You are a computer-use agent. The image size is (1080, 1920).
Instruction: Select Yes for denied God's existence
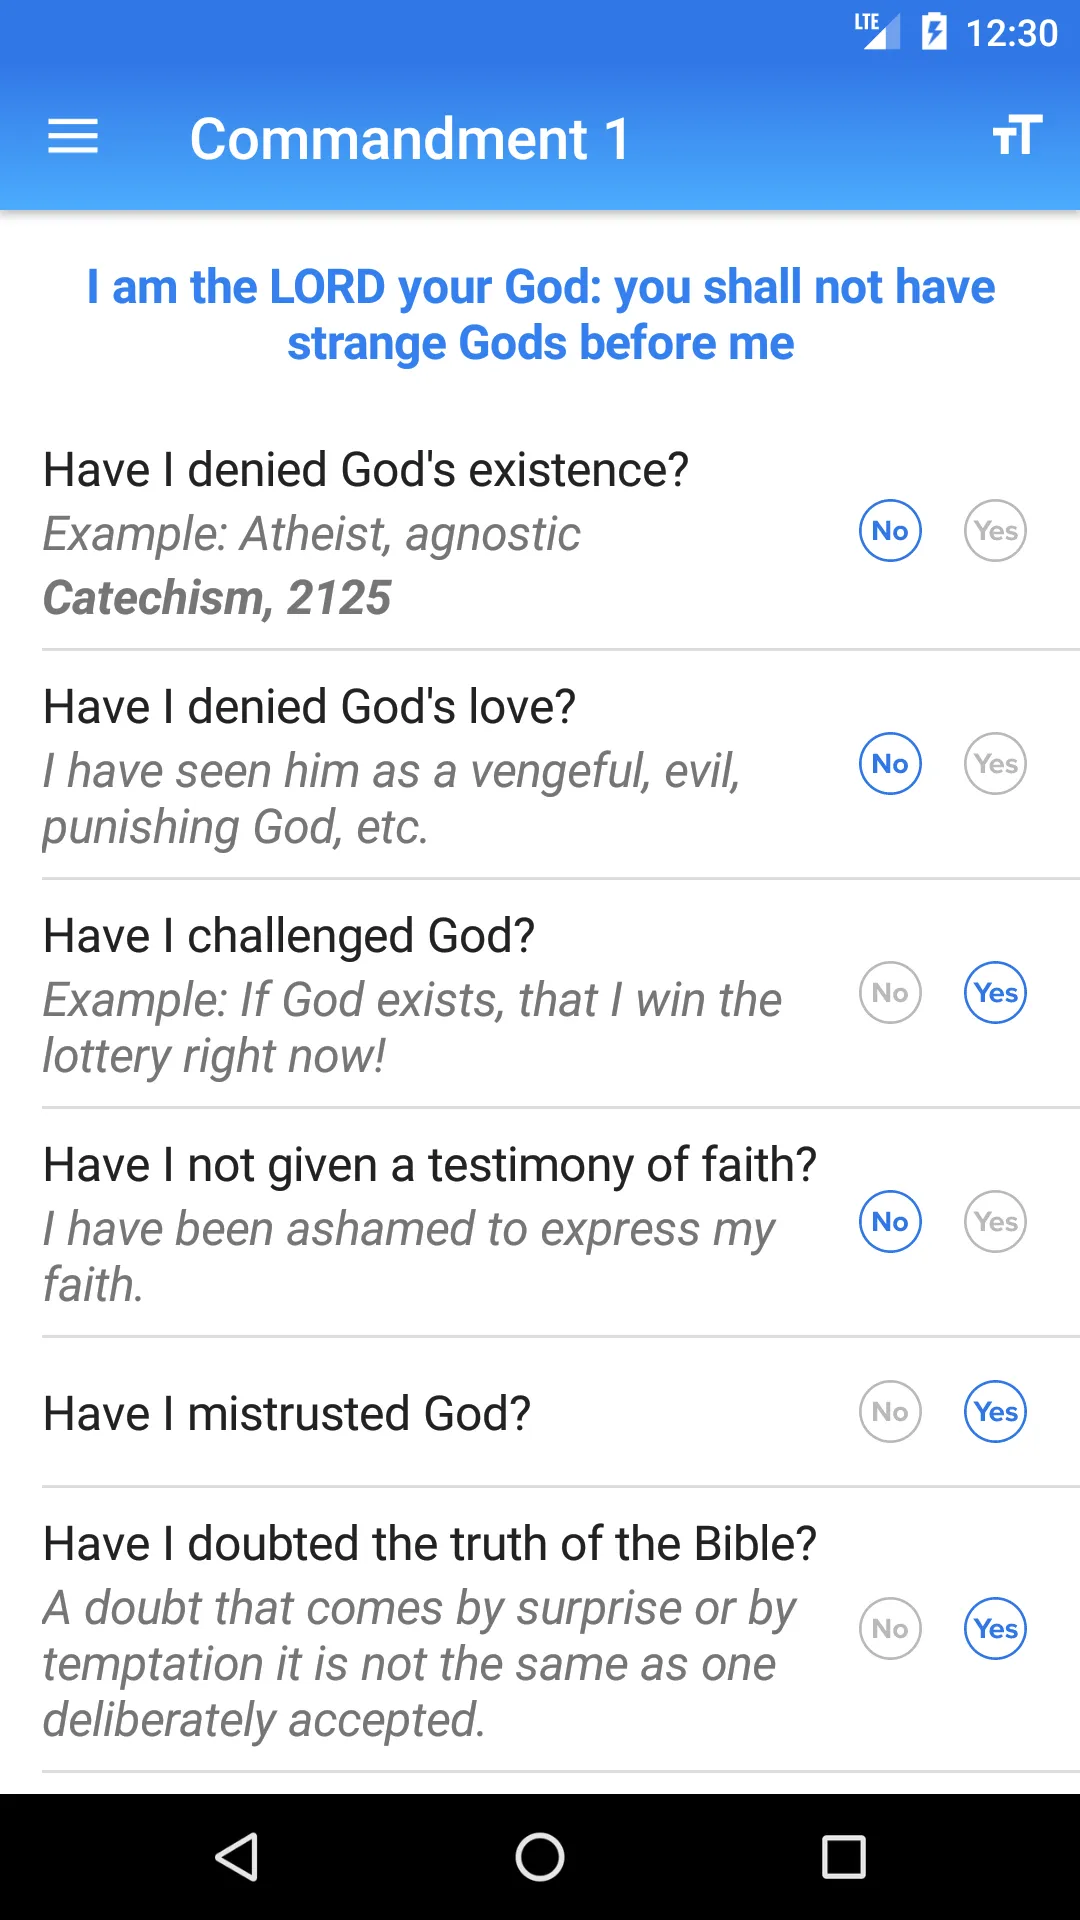click(996, 531)
